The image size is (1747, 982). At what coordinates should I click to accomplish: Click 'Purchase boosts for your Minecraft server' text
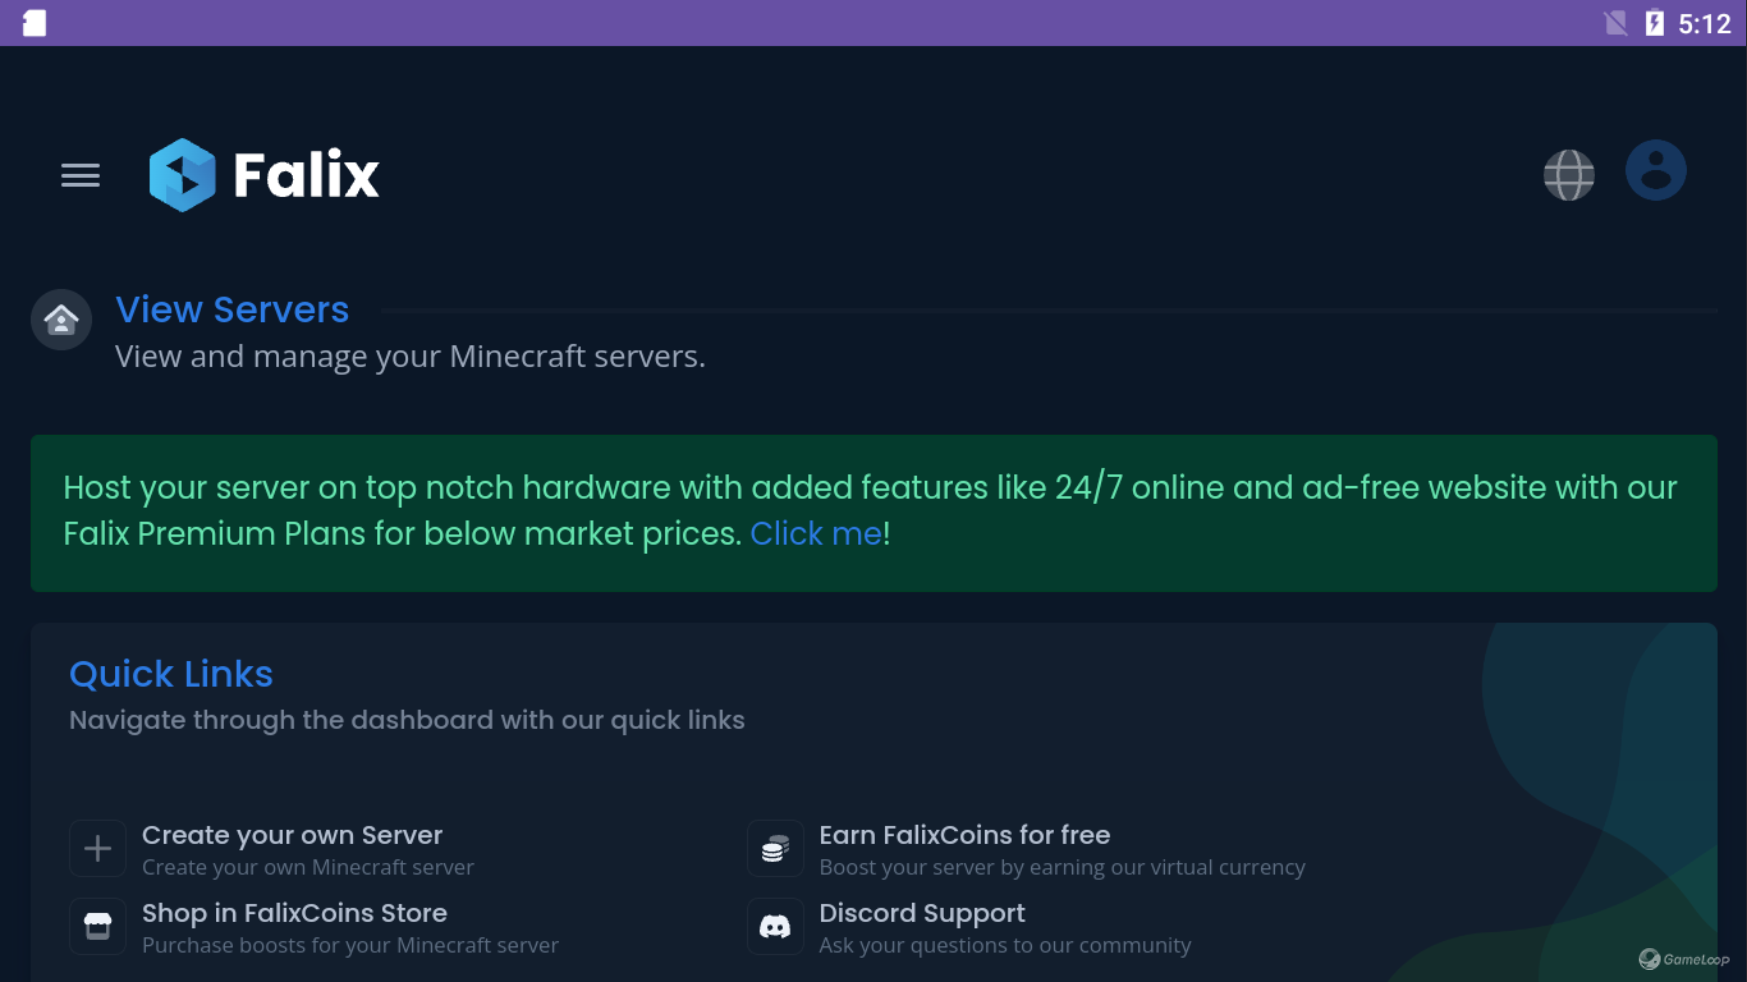(x=350, y=945)
